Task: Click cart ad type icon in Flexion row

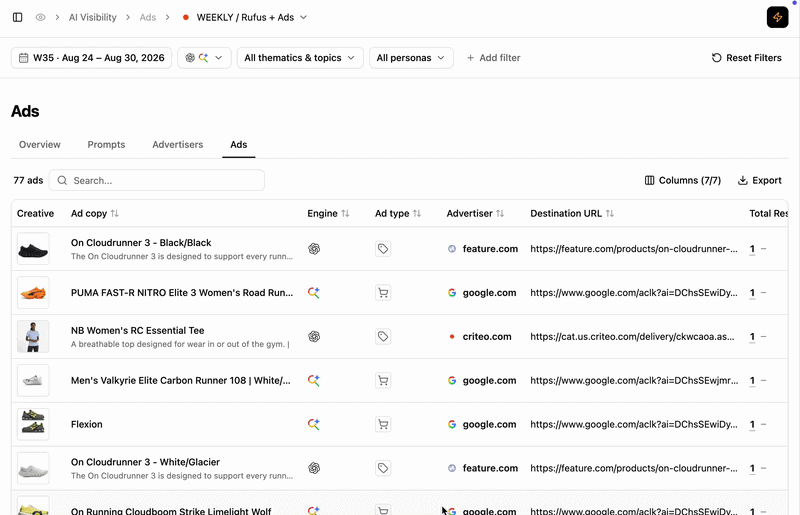Action: coord(383,424)
